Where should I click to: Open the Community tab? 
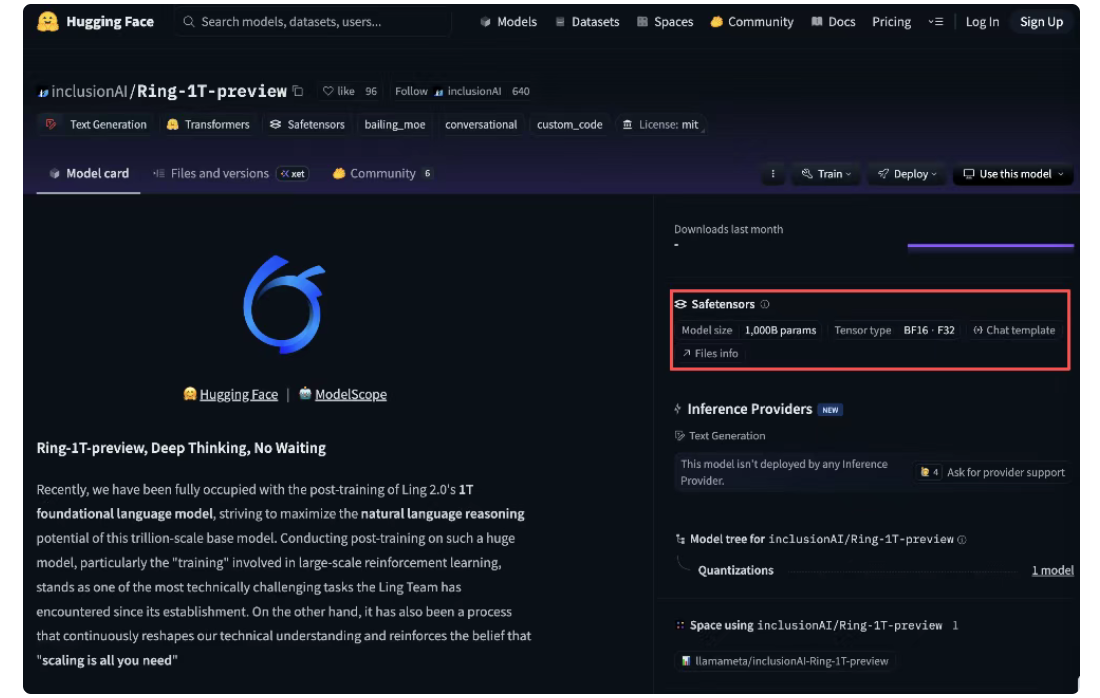click(382, 174)
